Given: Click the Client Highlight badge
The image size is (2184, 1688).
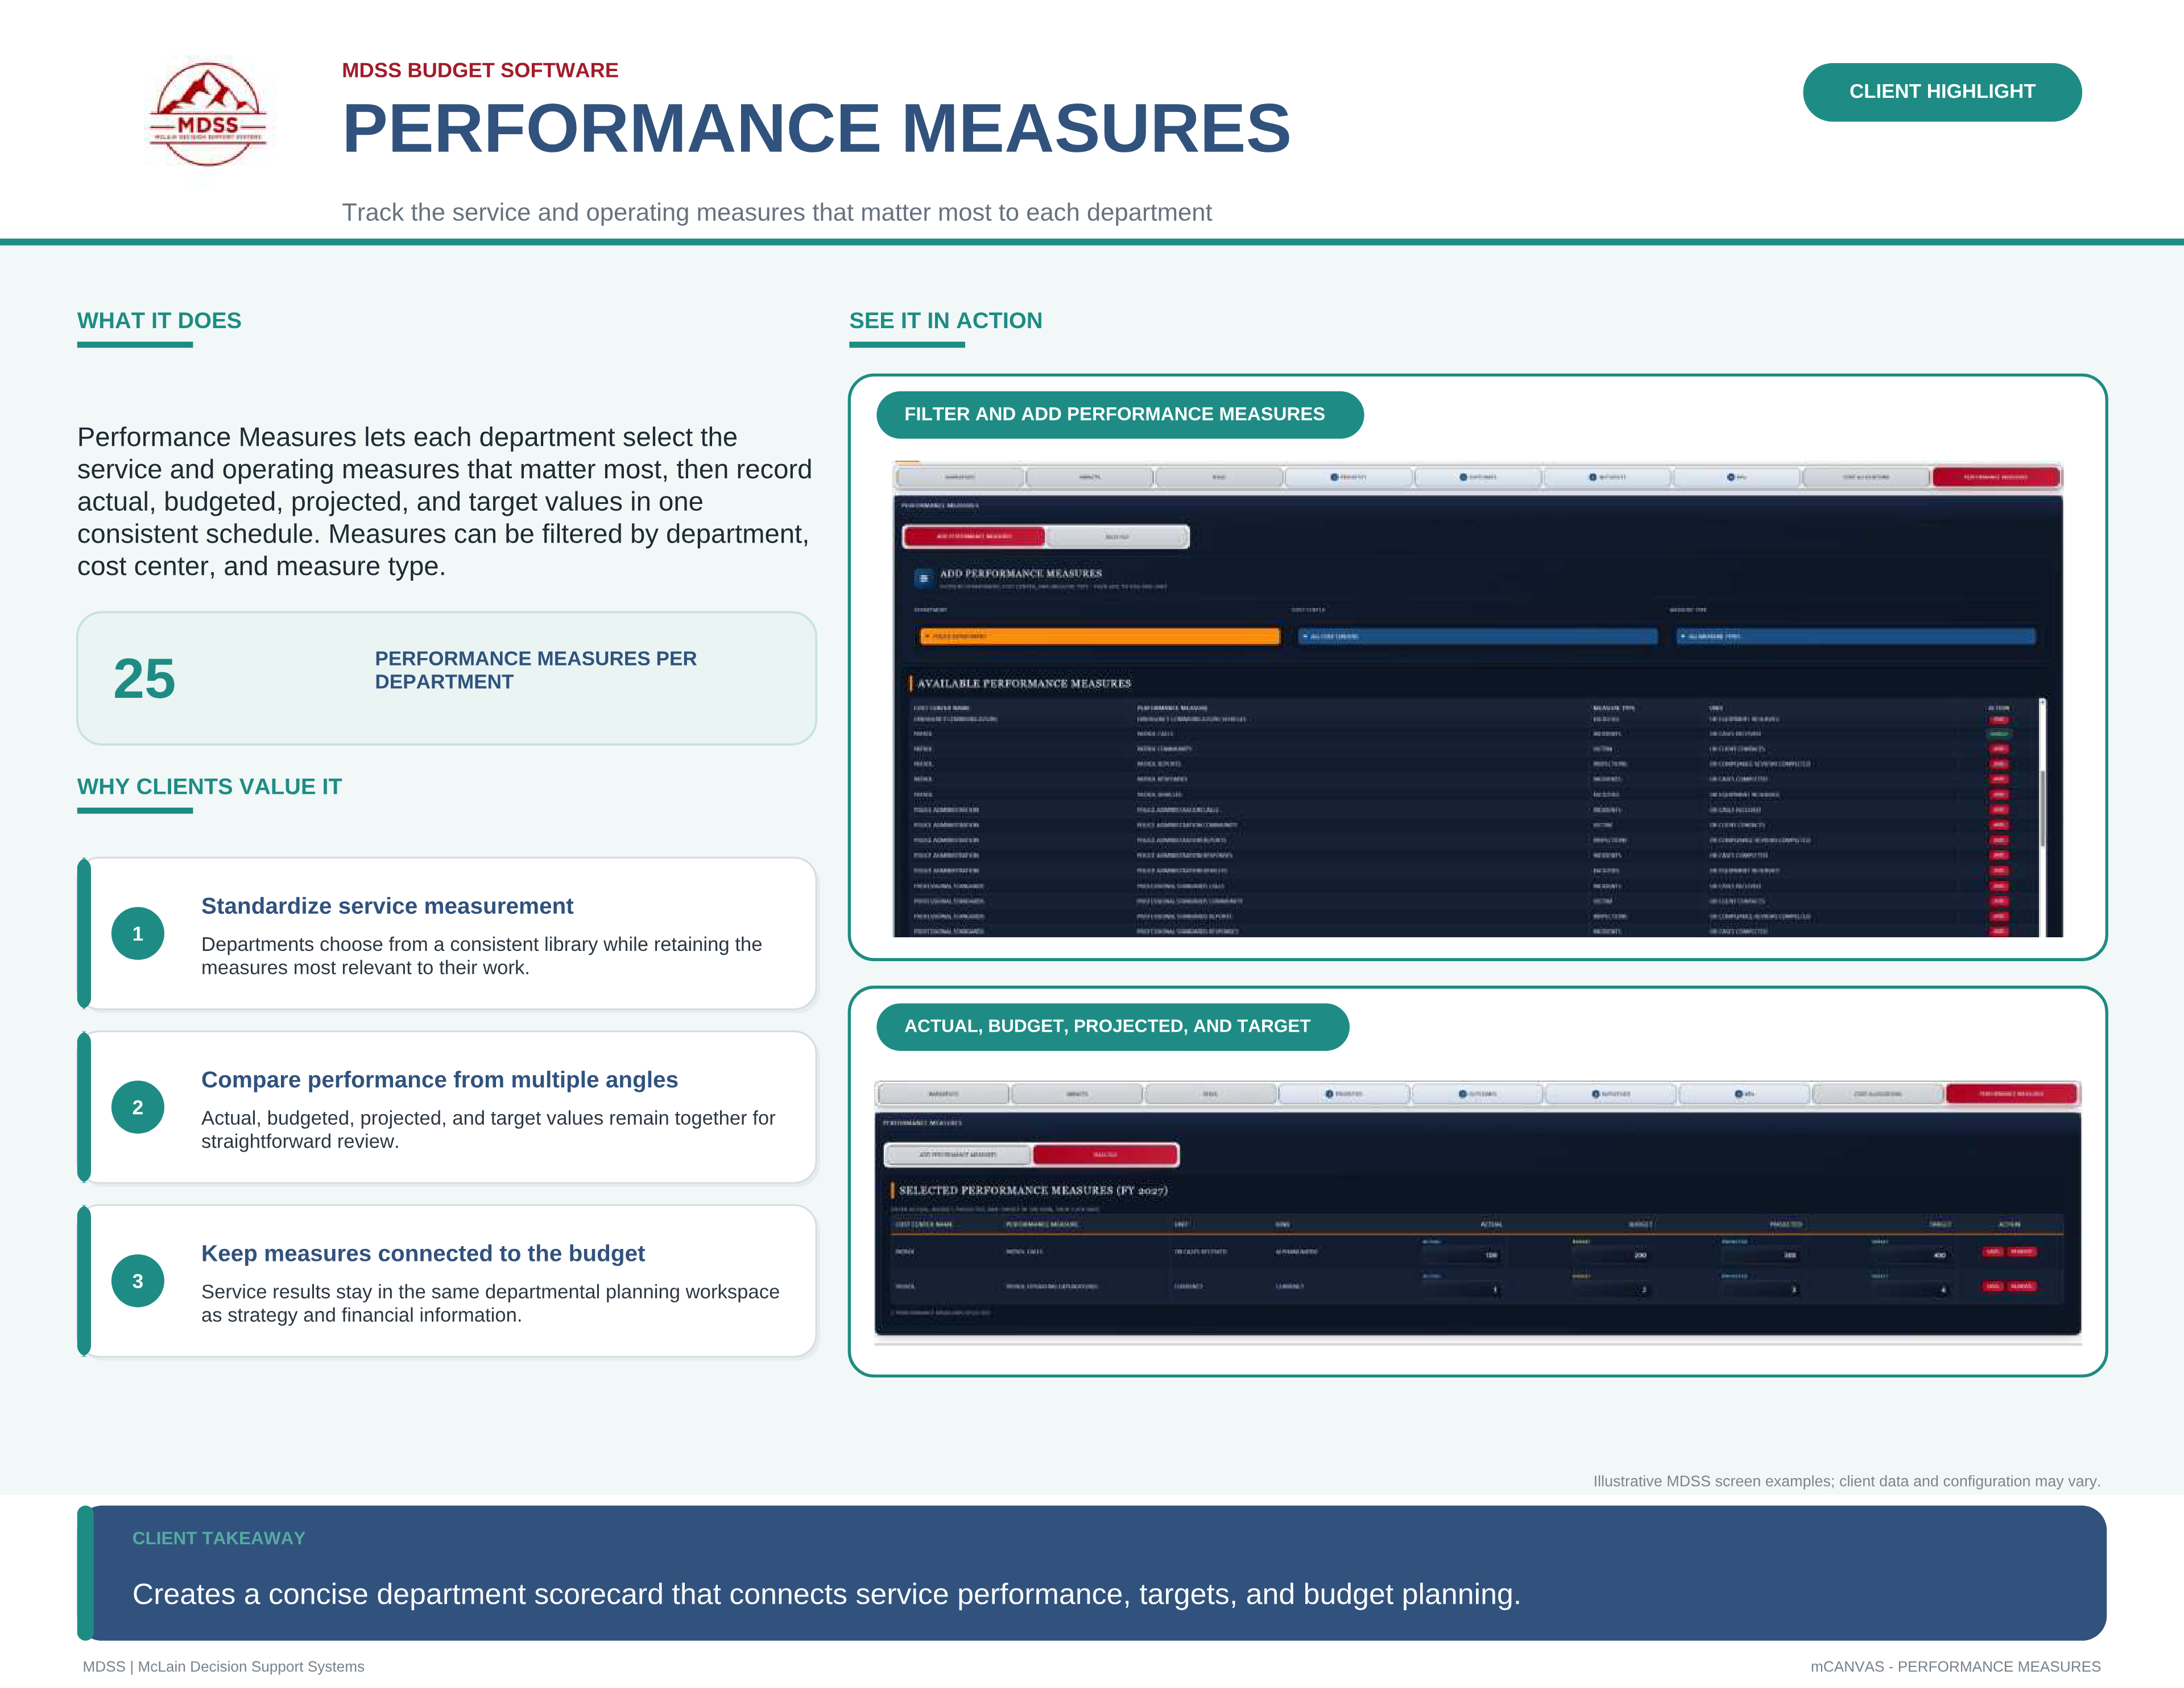Looking at the screenshot, I should (1942, 92).
